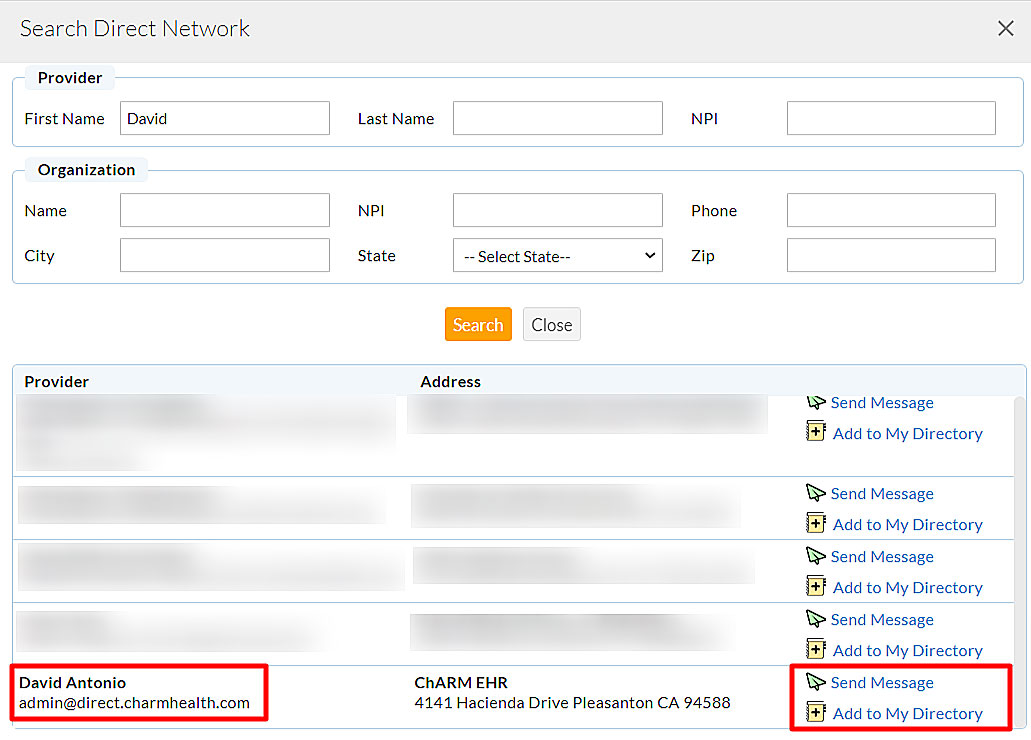Select the Zip code field
This screenshot has height=740, width=1031.
pyautogui.click(x=890, y=256)
